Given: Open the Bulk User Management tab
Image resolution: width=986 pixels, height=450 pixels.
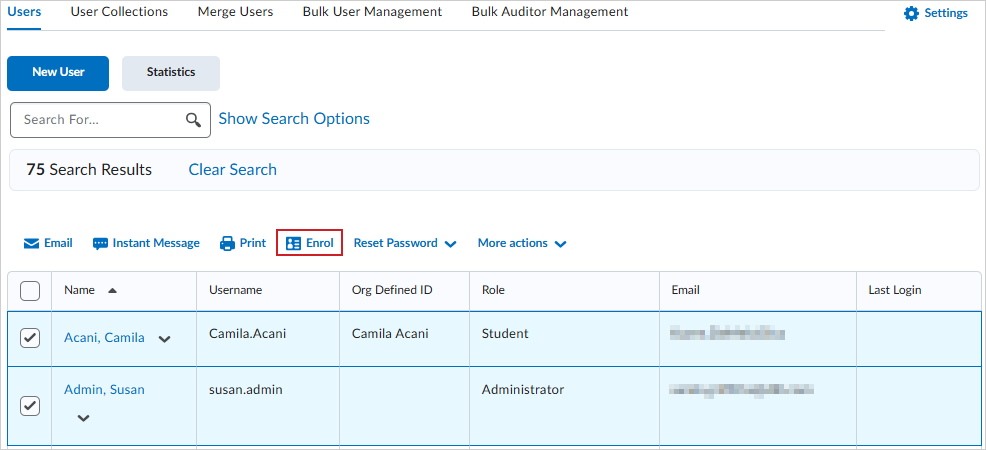Looking at the screenshot, I should click(x=372, y=12).
